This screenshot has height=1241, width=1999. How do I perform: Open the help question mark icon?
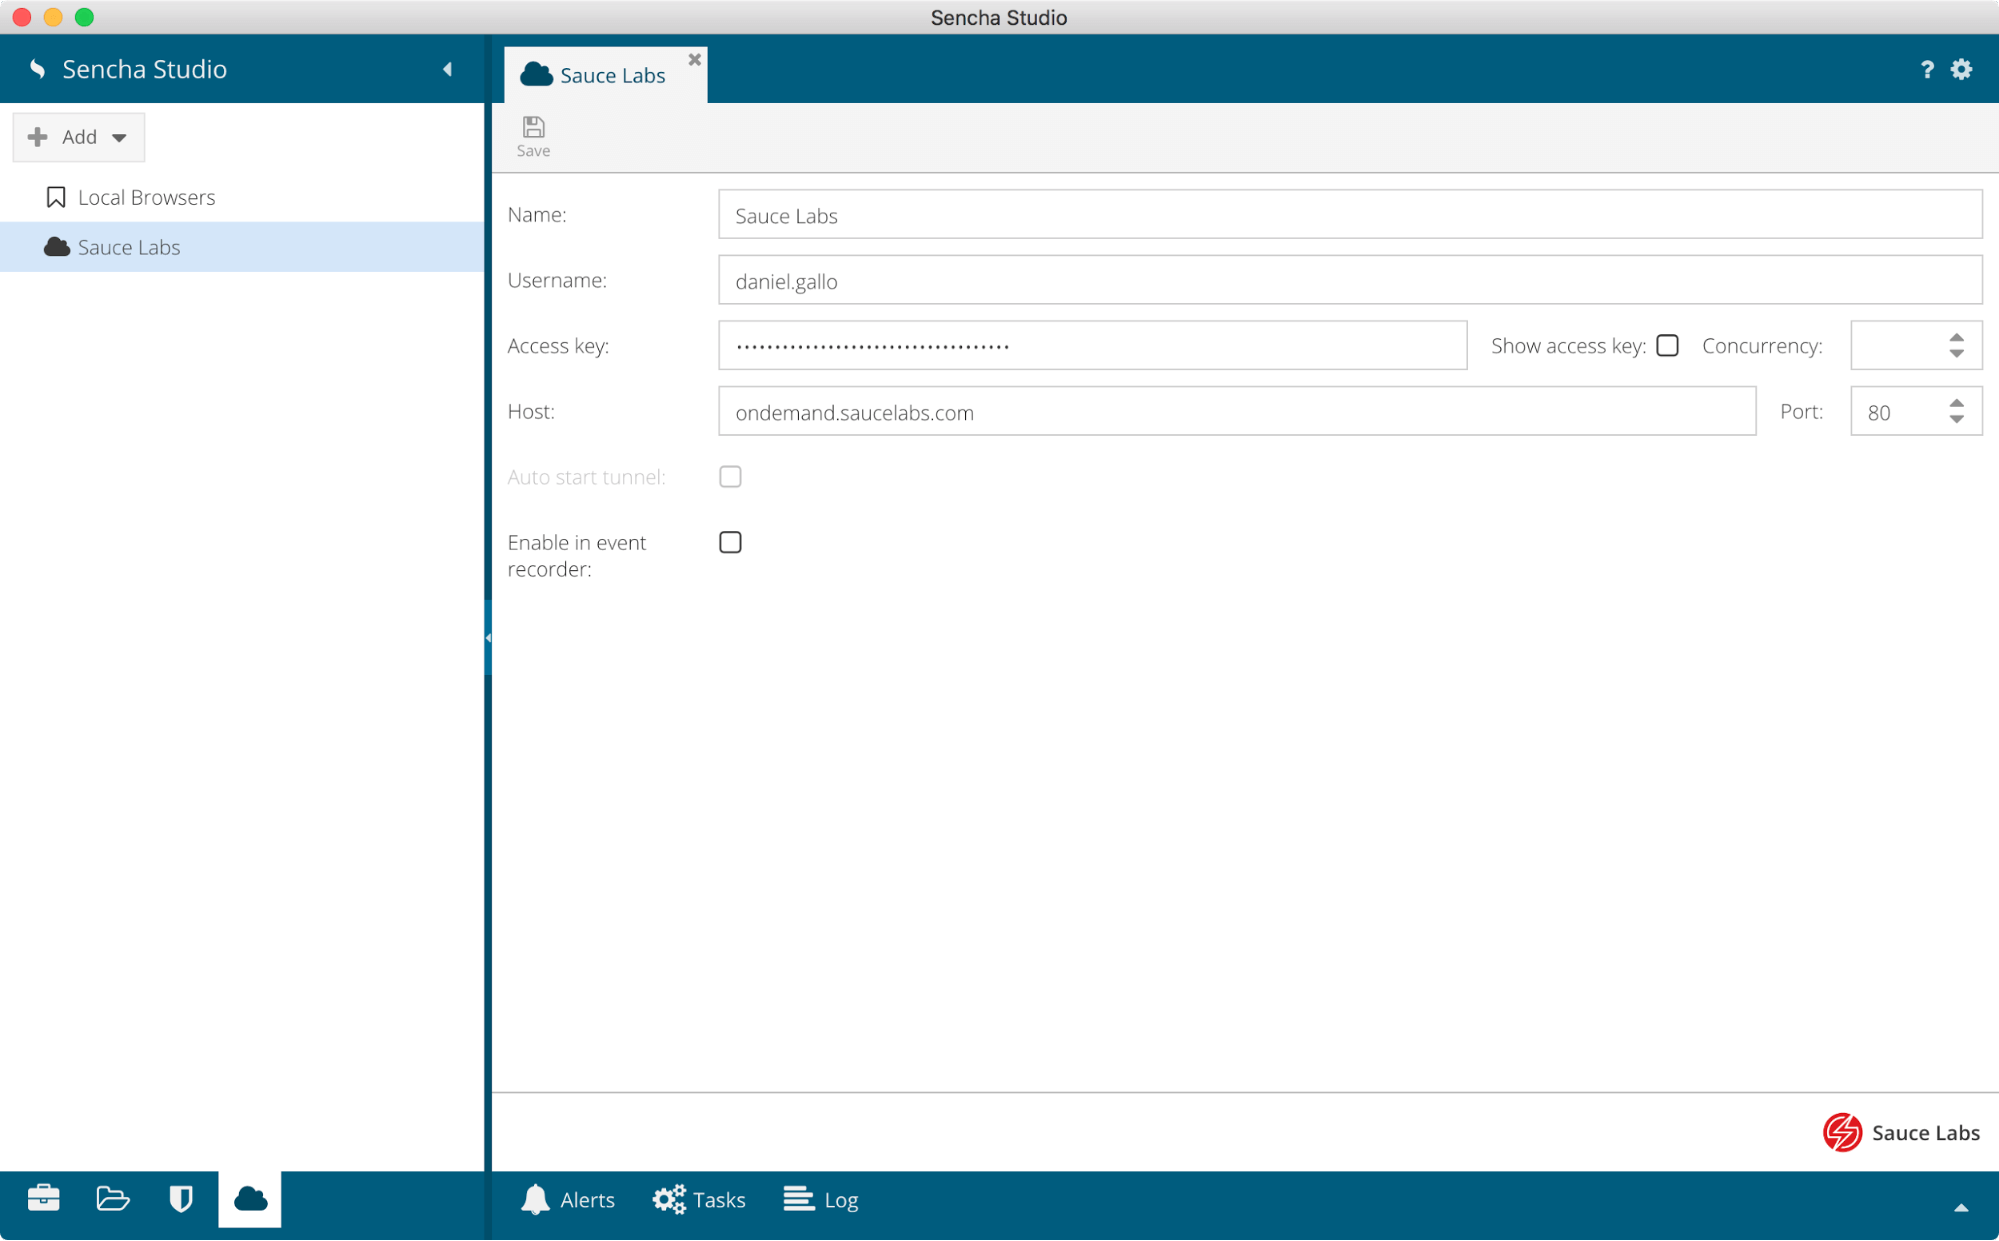[1927, 69]
